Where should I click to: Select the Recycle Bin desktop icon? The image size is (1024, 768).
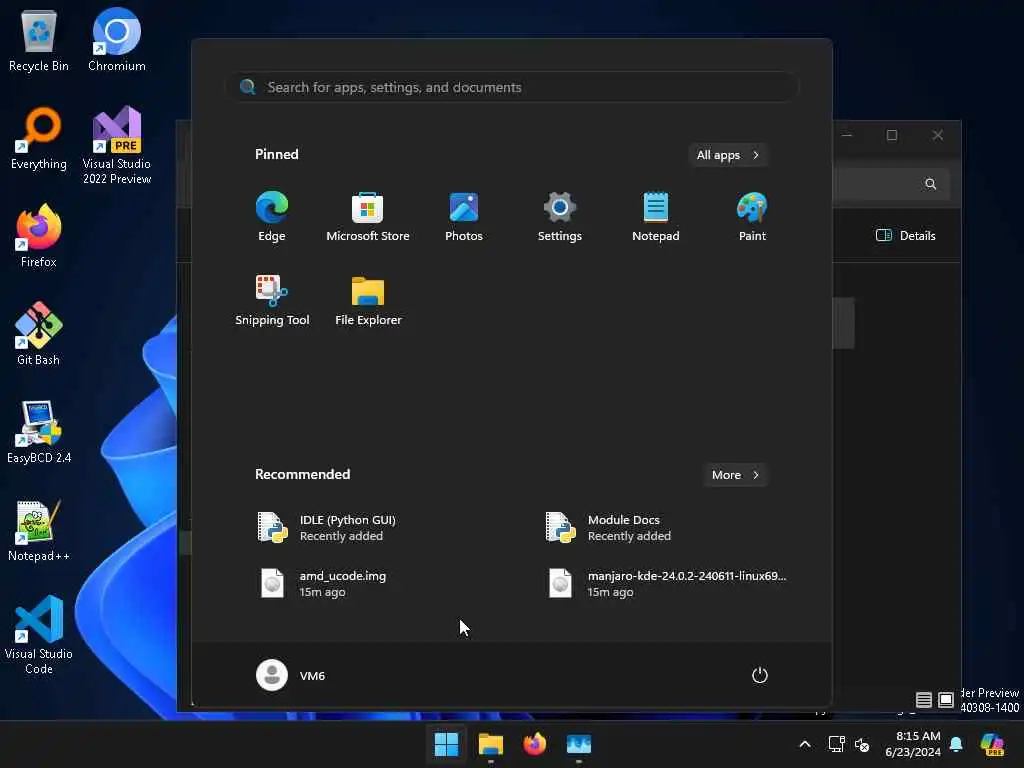pos(39,40)
